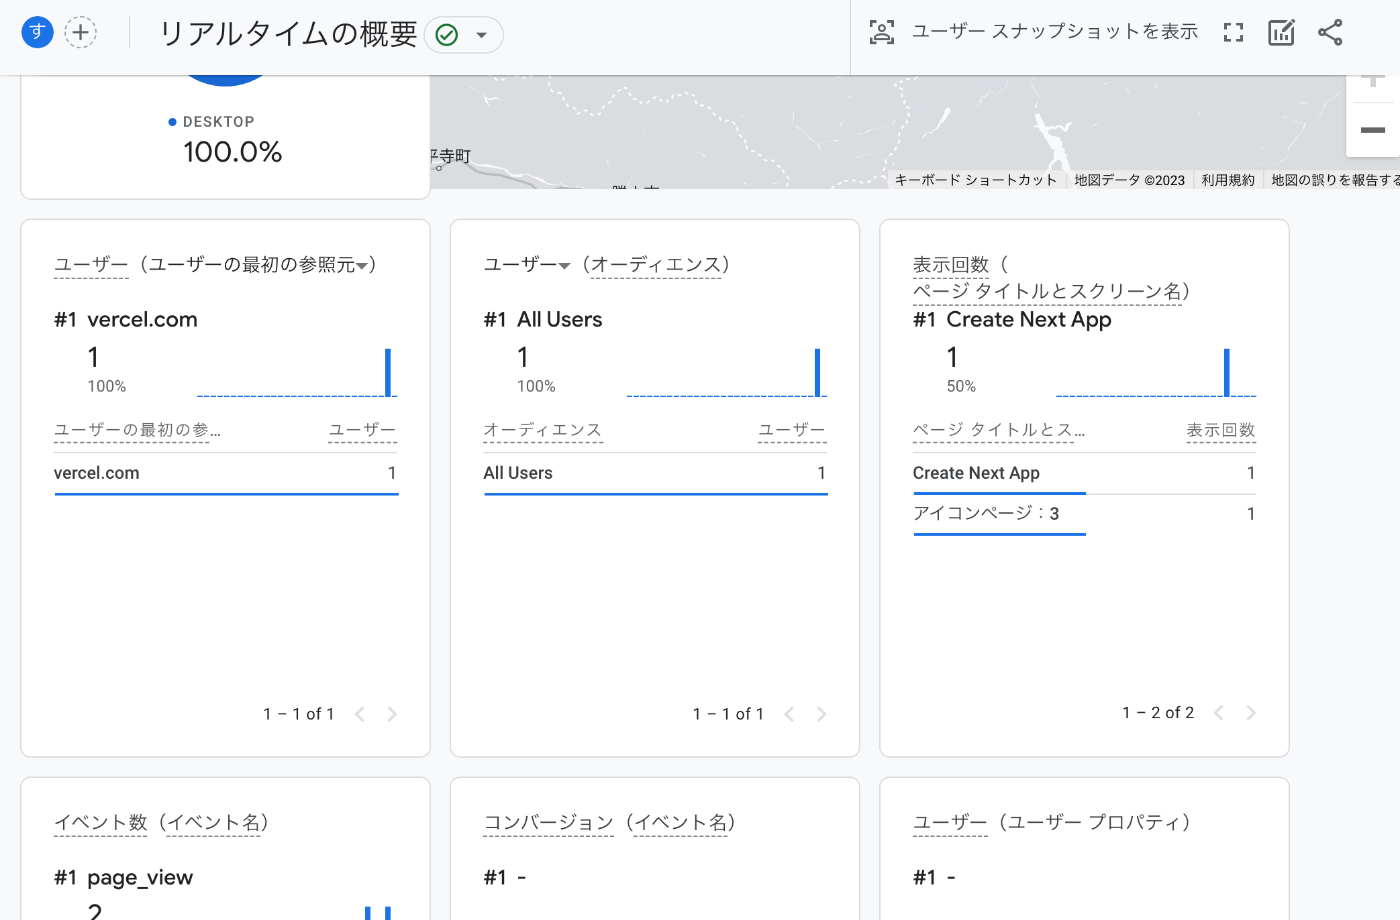The height and width of the screenshot is (920, 1400).
Task: Click the share report icon
Action: 1330,32
